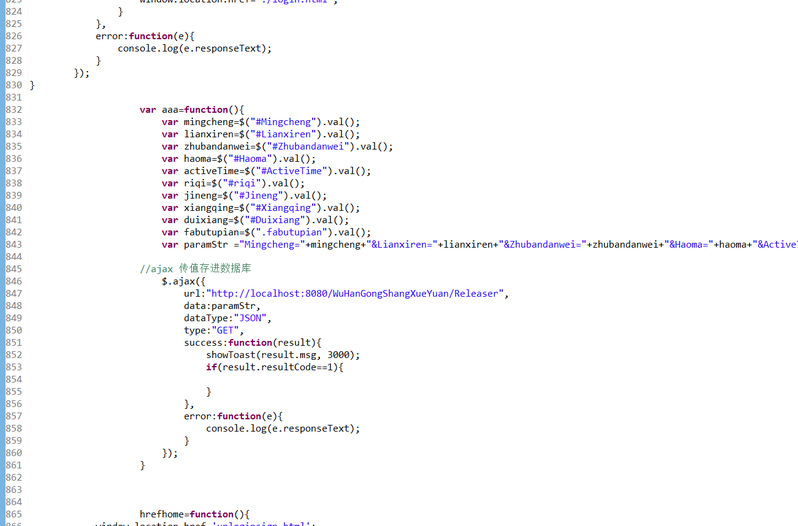Click 'data:paramStr,' line
Image resolution: width=798 pixels, height=526 pixels.
(x=222, y=306)
